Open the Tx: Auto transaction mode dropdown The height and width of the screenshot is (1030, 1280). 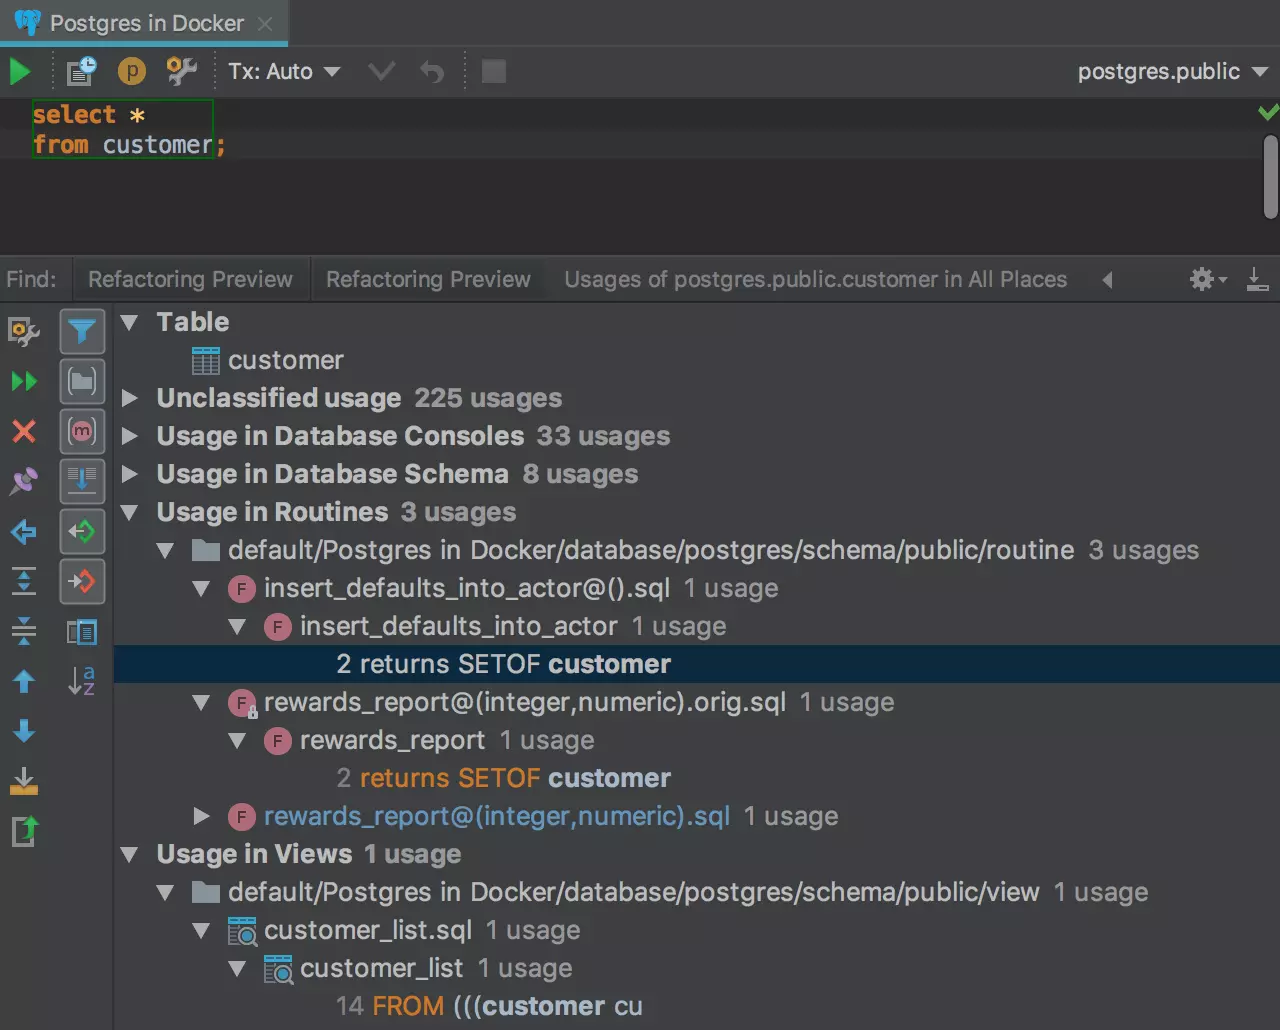pyautogui.click(x=284, y=72)
